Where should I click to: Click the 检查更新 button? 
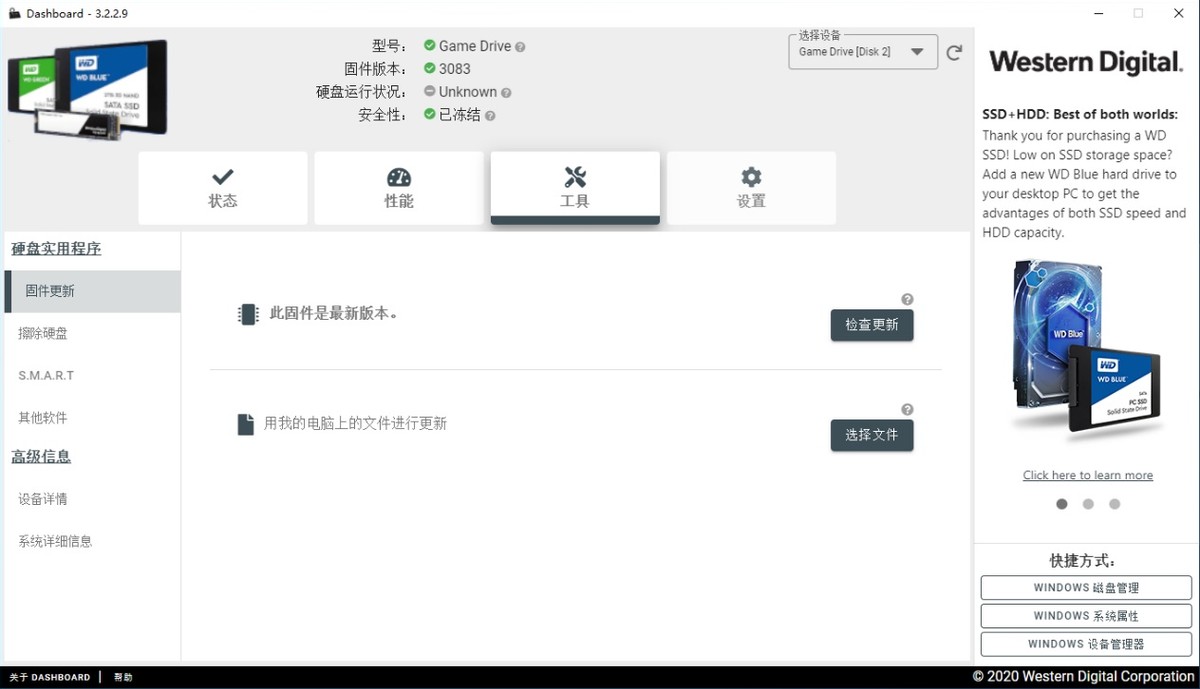pyautogui.click(x=871, y=325)
